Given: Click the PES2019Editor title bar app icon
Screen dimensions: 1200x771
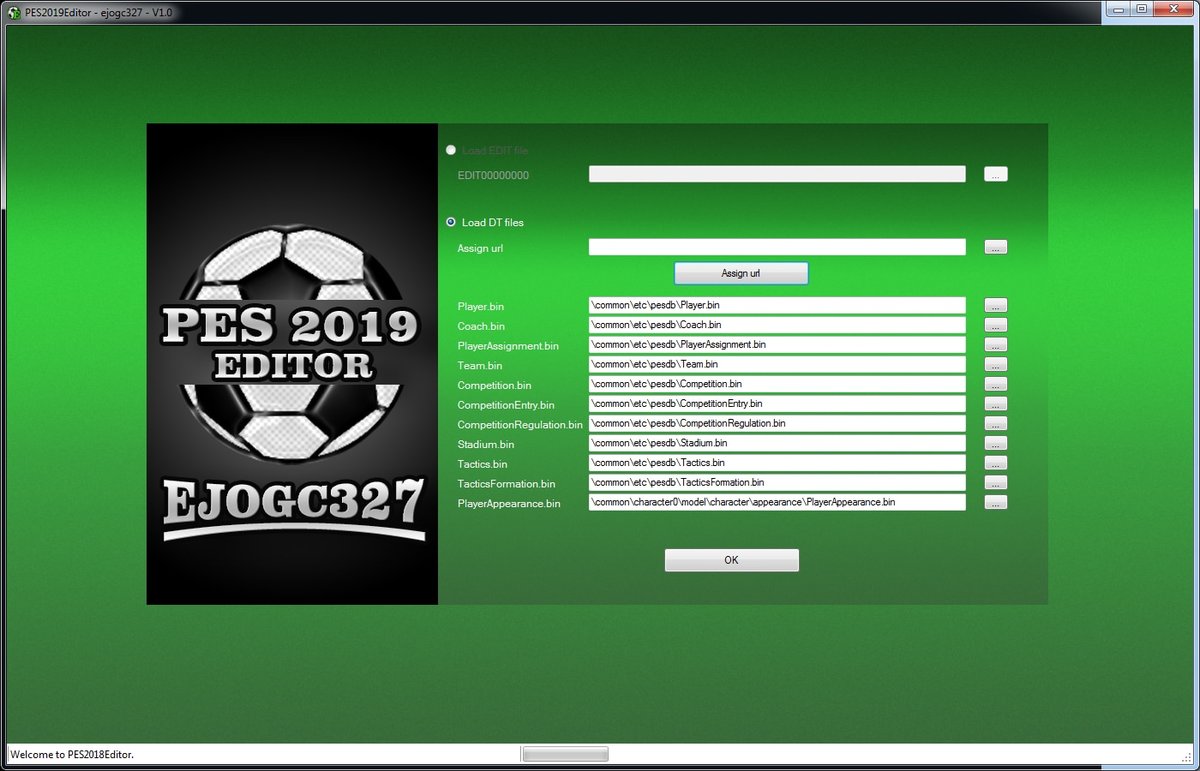Looking at the screenshot, I should (14, 11).
